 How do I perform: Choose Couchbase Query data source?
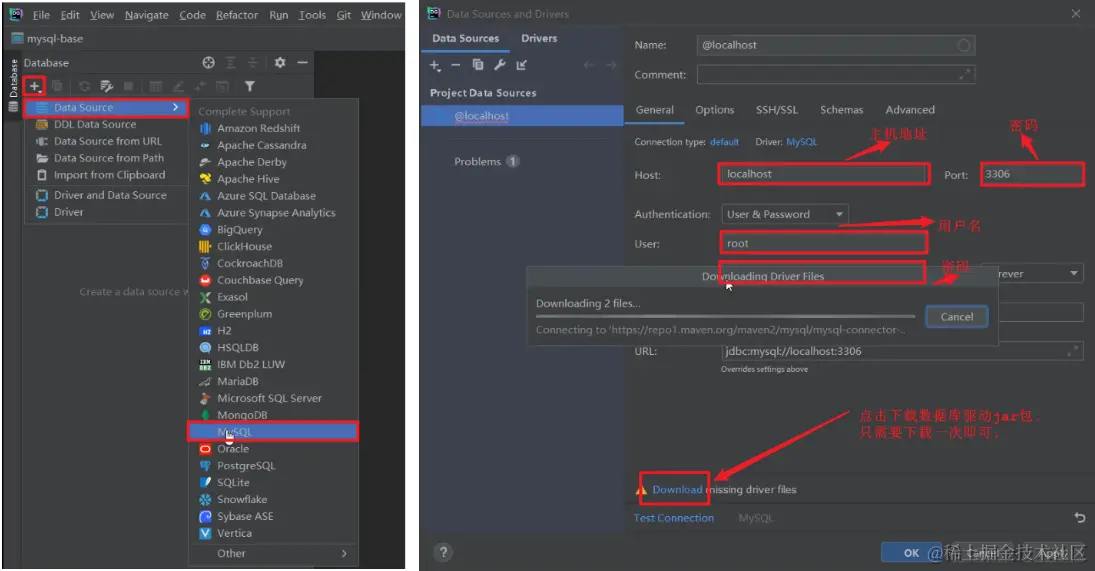273,280
